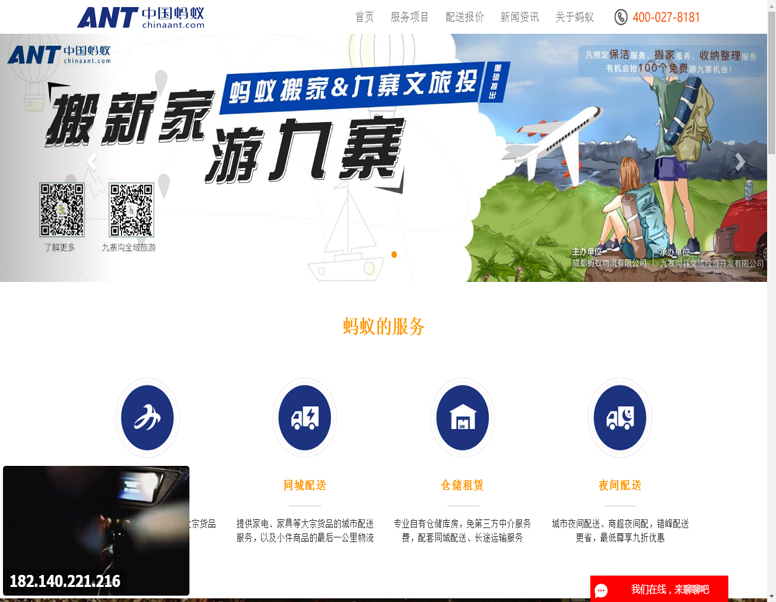
Task: Click the 400-027-8181 phone number
Action: point(666,18)
